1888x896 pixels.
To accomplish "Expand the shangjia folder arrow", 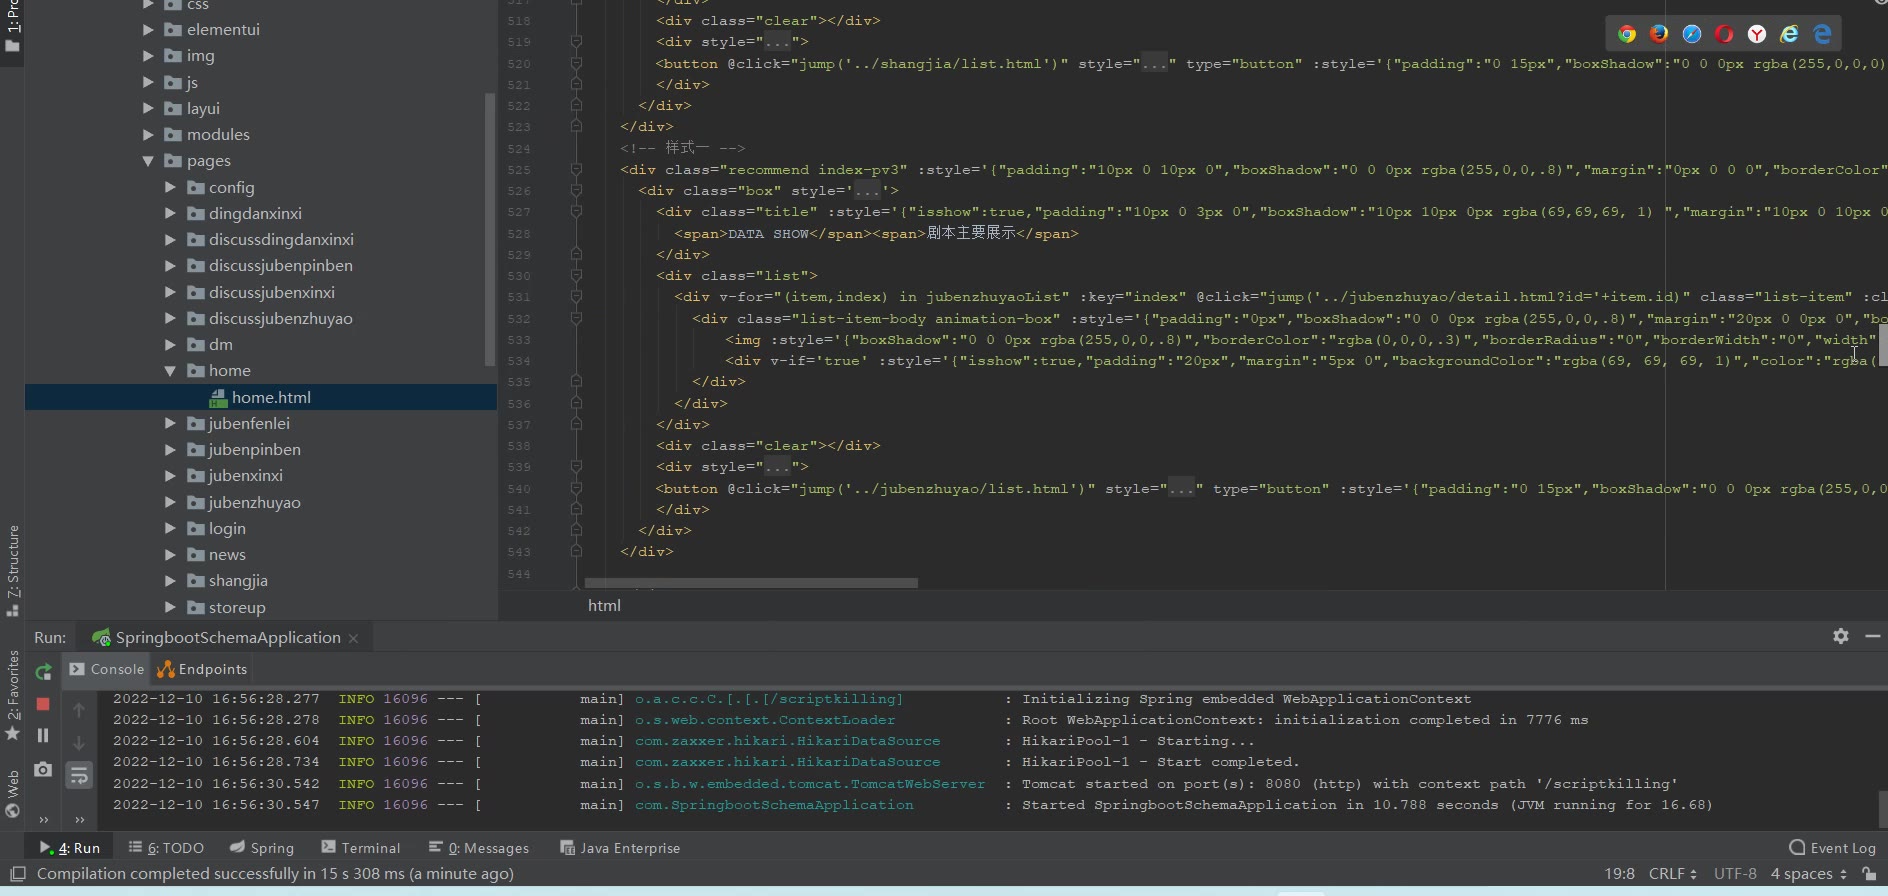I will [170, 581].
